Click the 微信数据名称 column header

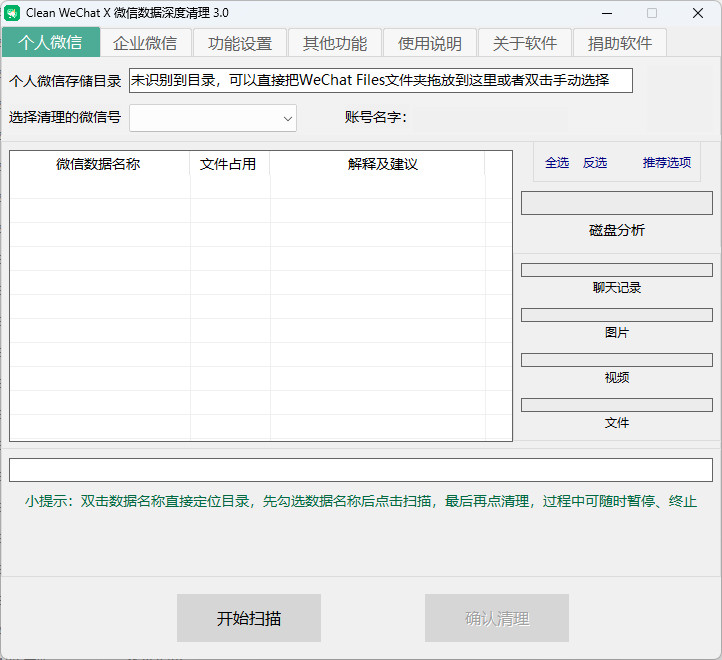pyautogui.click(x=99, y=164)
